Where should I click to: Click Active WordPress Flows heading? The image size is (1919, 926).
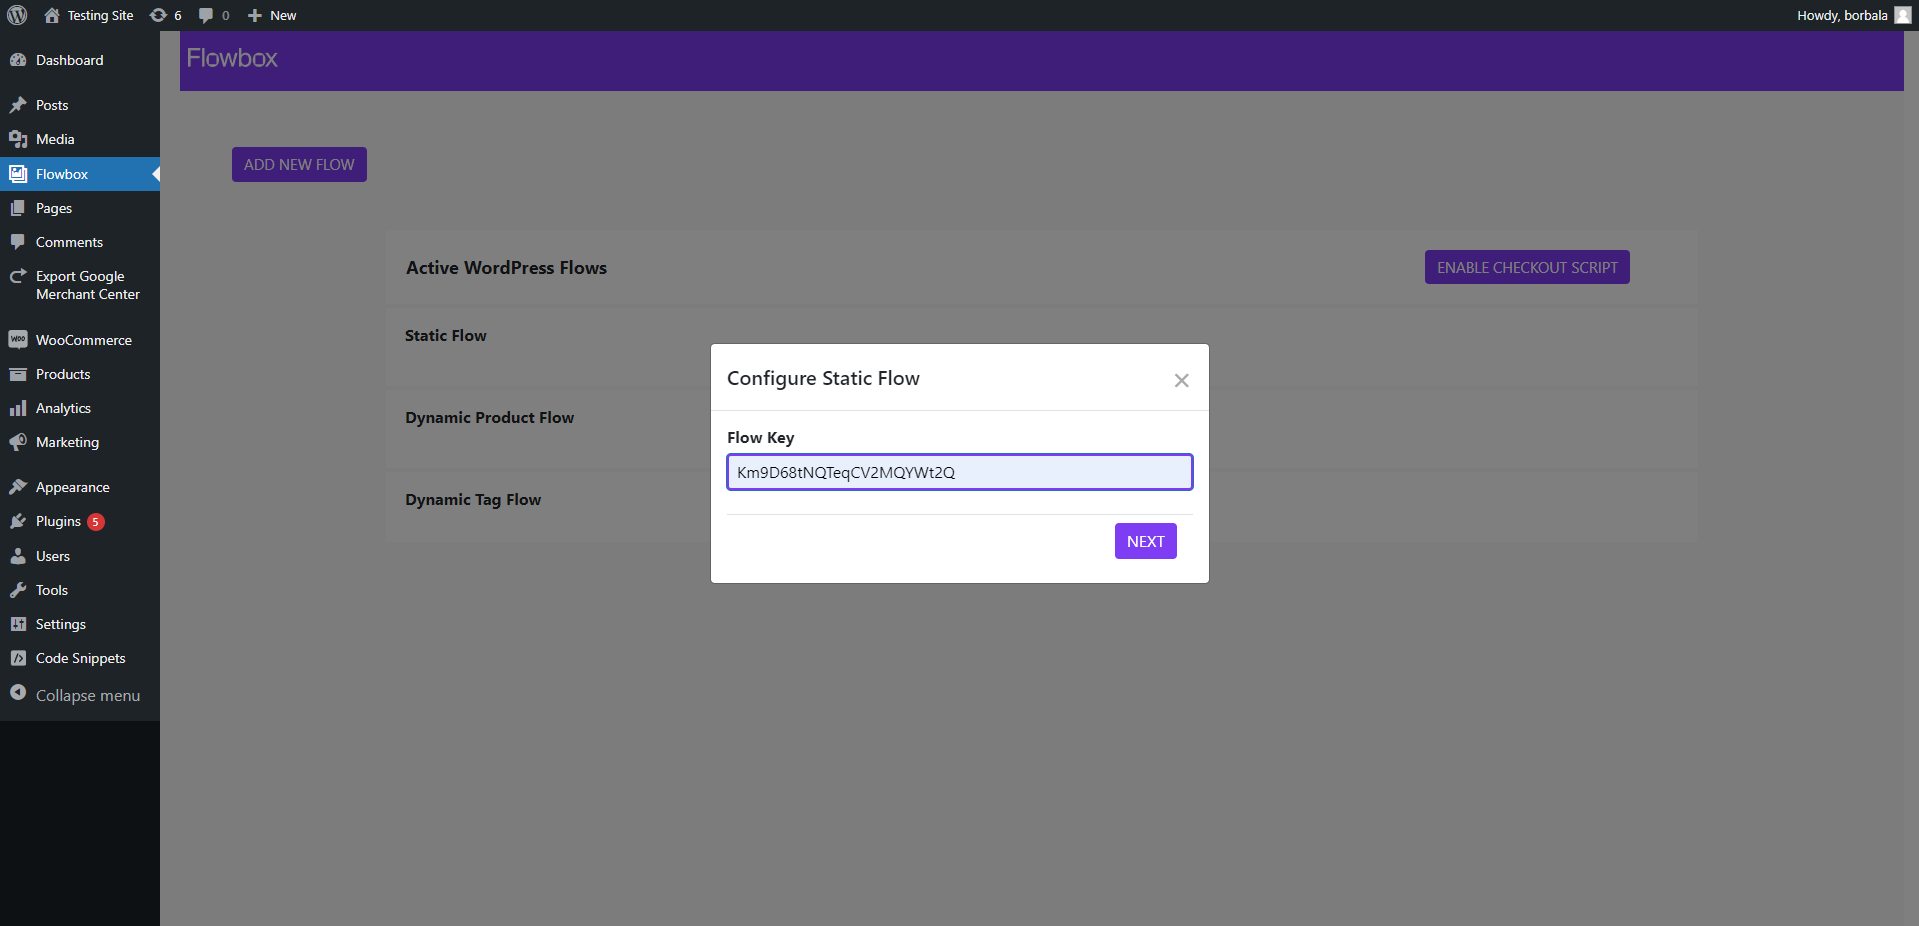click(x=507, y=268)
